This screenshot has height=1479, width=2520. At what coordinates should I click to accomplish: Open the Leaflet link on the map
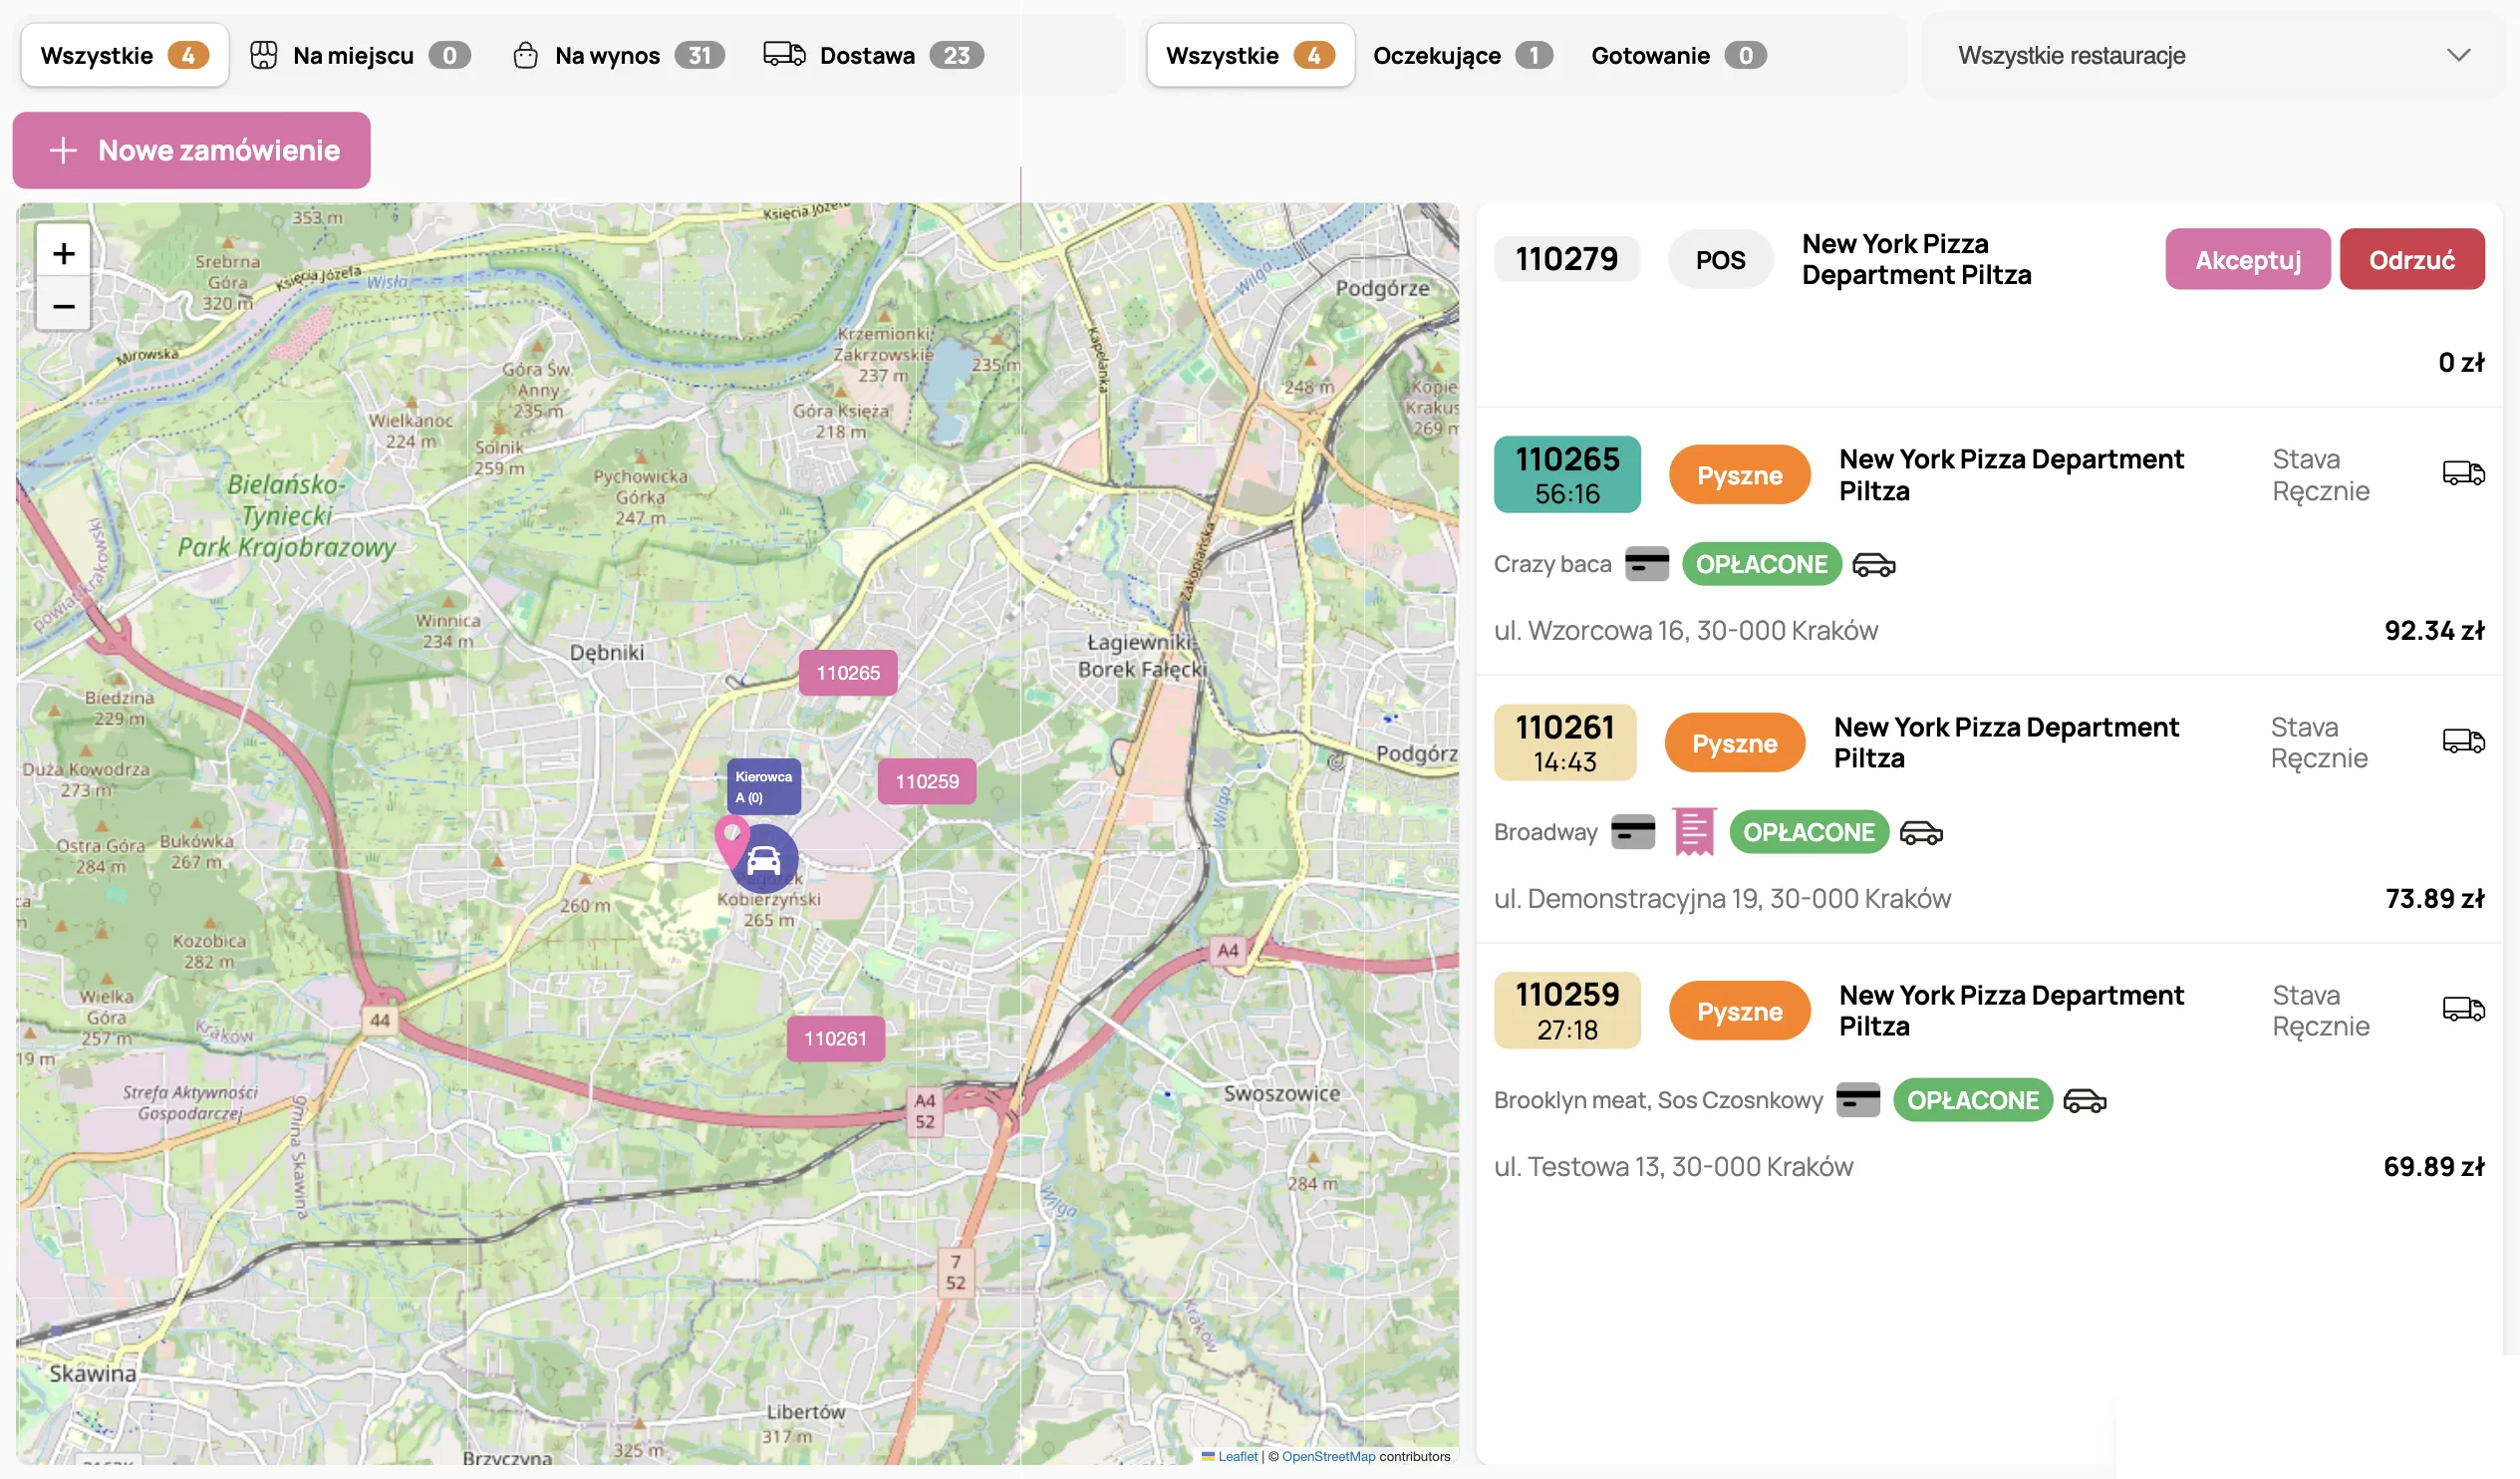(x=1237, y=1456)
